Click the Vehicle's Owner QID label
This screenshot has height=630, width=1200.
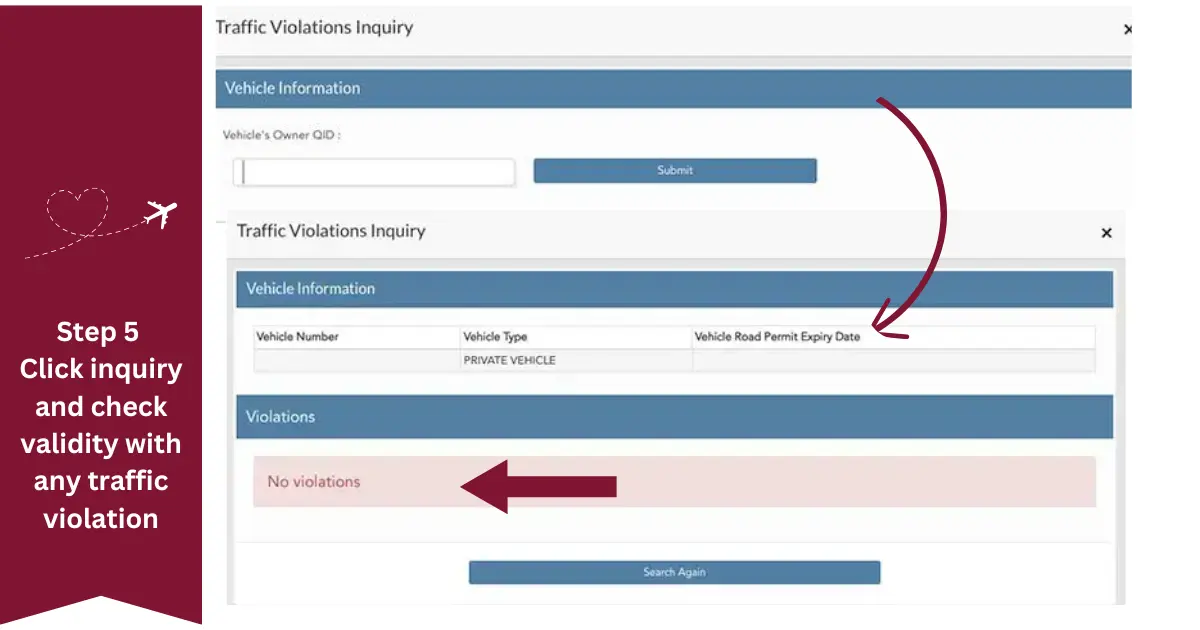coord(282,135)
